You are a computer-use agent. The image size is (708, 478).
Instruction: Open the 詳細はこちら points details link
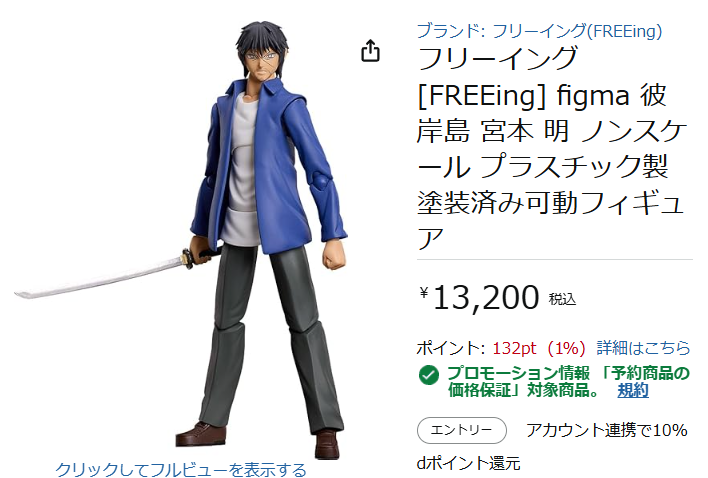pyautogui.click(x=643, y=348)
